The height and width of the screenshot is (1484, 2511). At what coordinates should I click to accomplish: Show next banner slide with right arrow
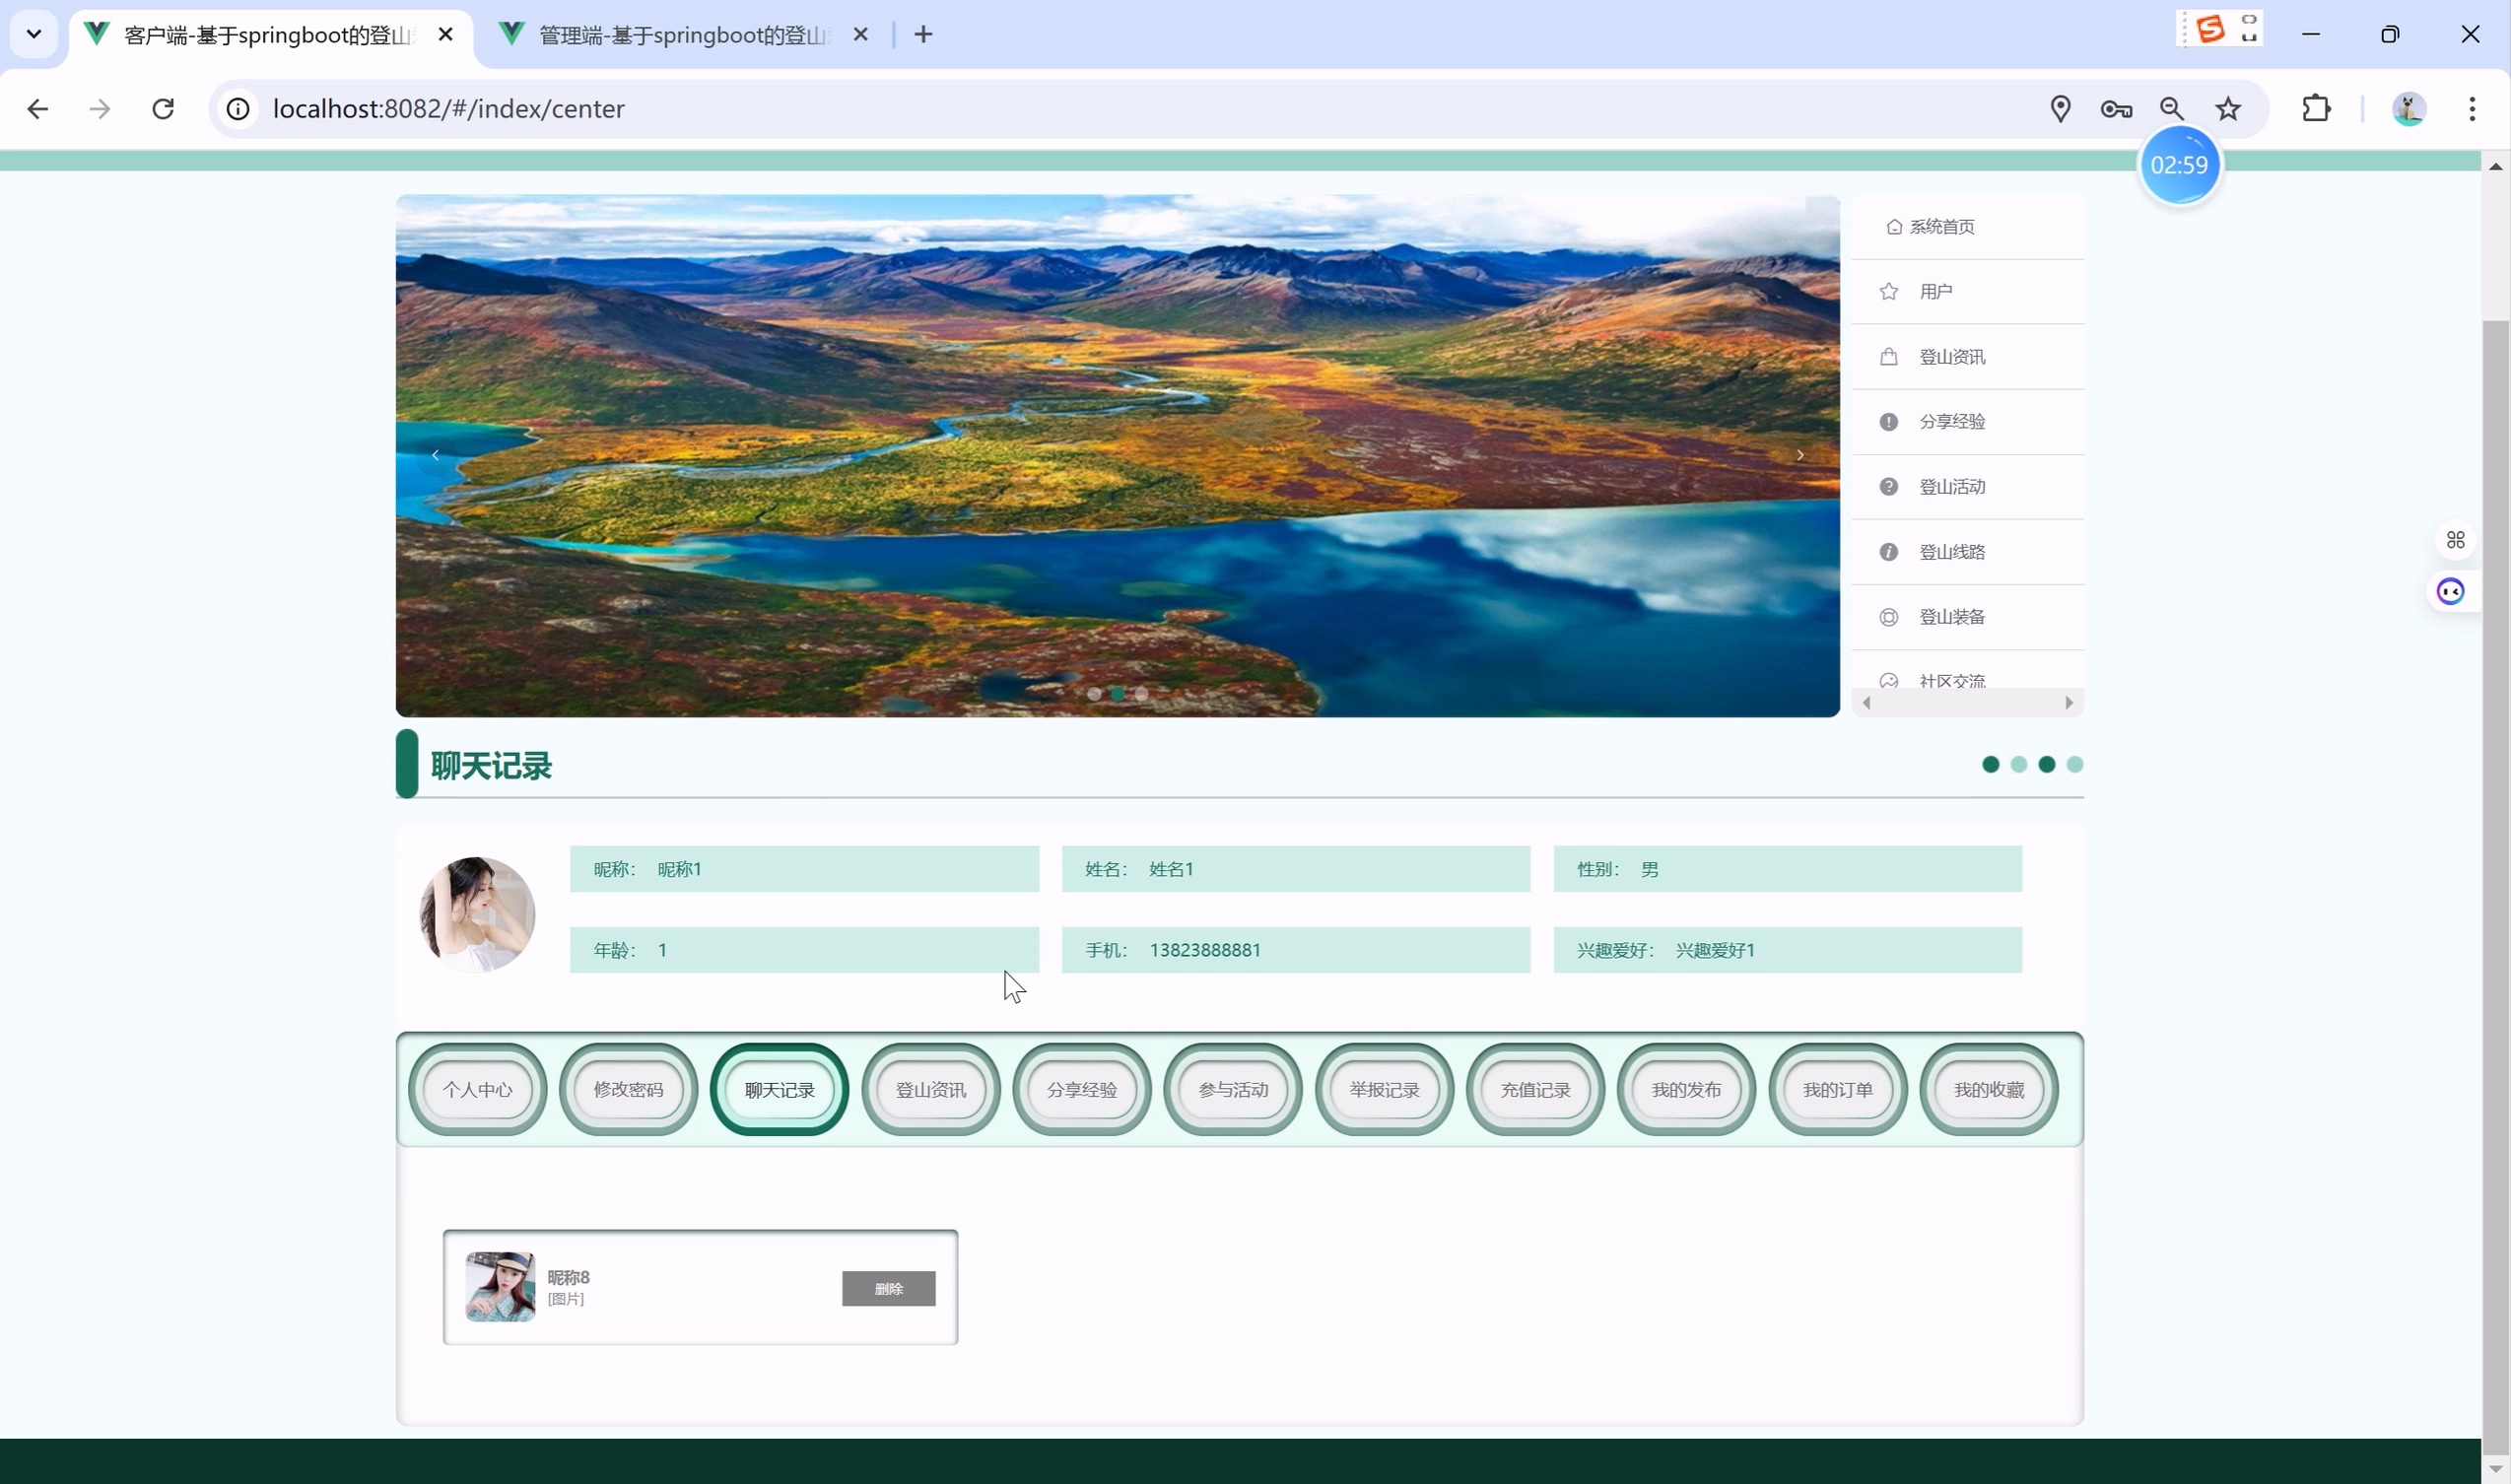[1800, 455]
